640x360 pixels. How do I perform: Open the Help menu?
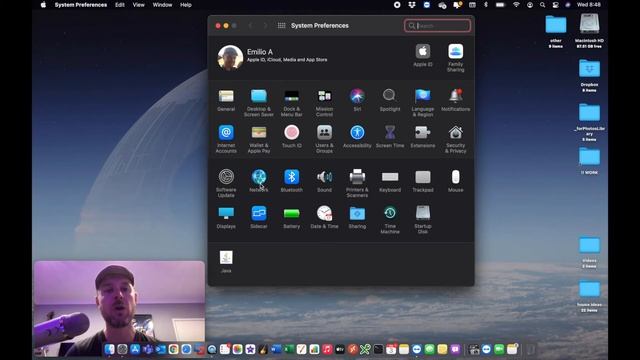point(186,5)
